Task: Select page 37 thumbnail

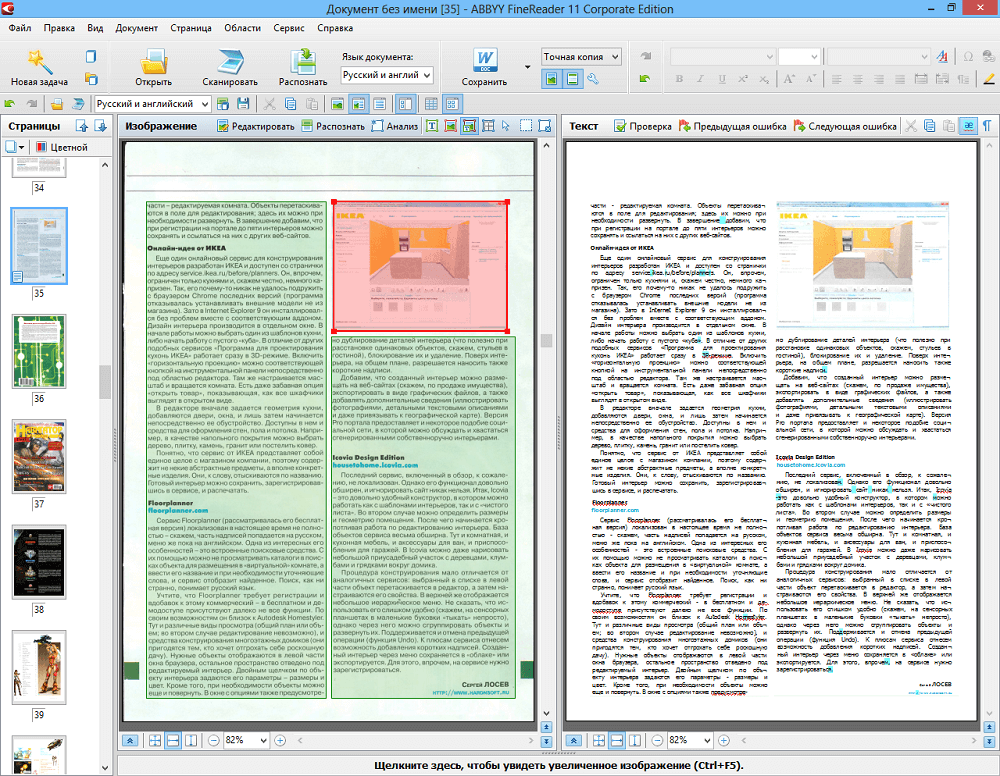Action: point(38,456)
